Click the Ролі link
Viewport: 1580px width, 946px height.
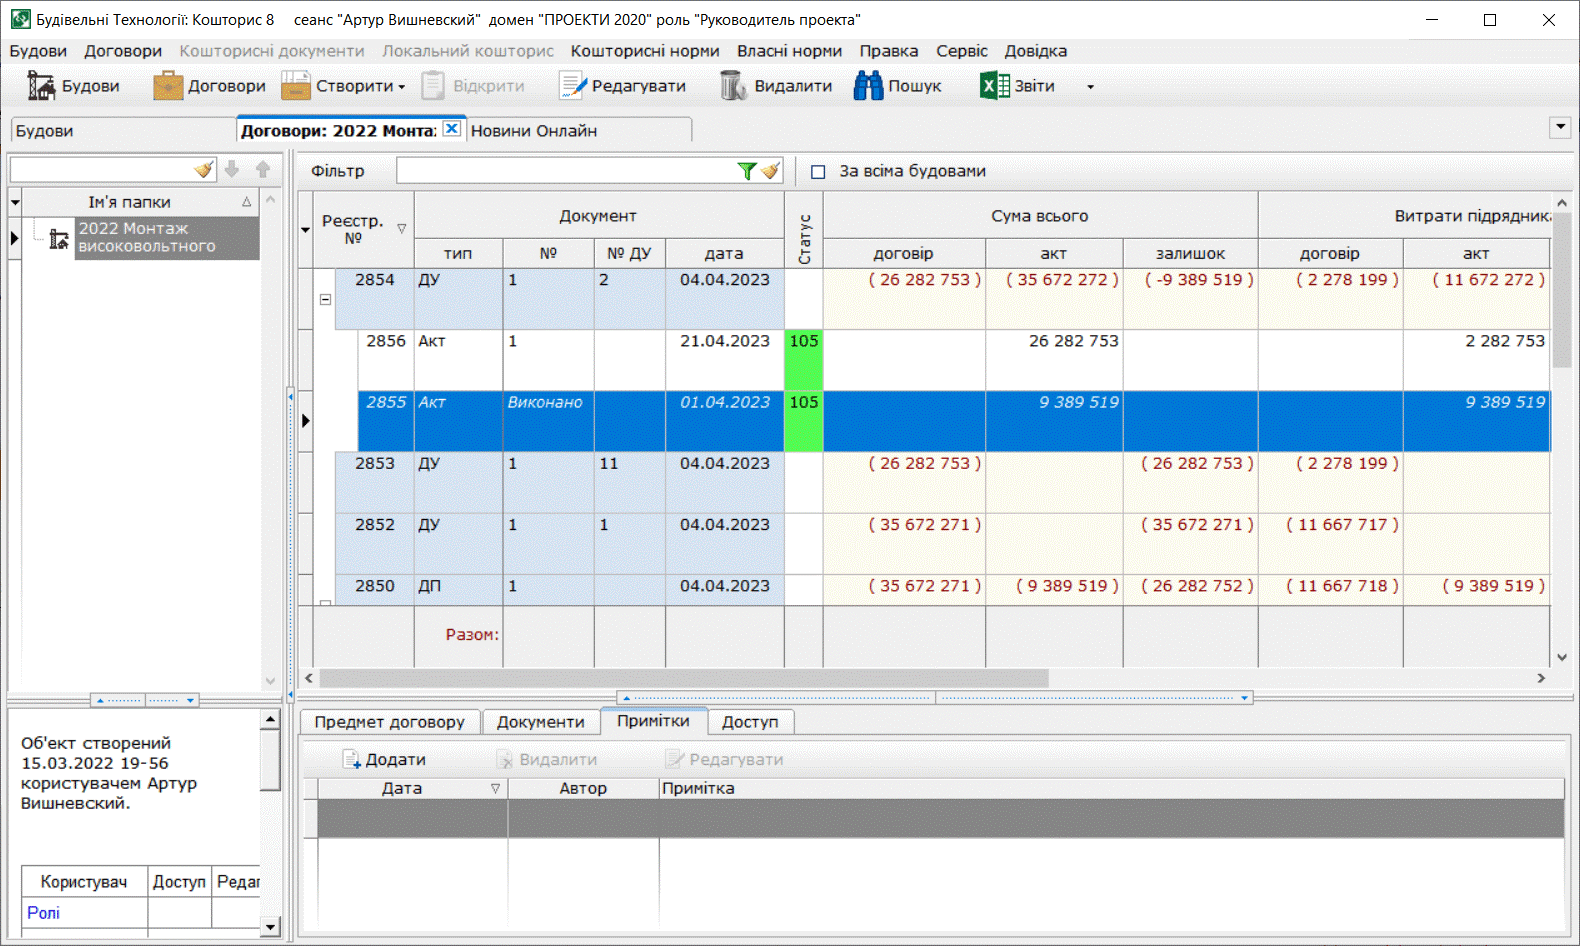coord(43,912)
